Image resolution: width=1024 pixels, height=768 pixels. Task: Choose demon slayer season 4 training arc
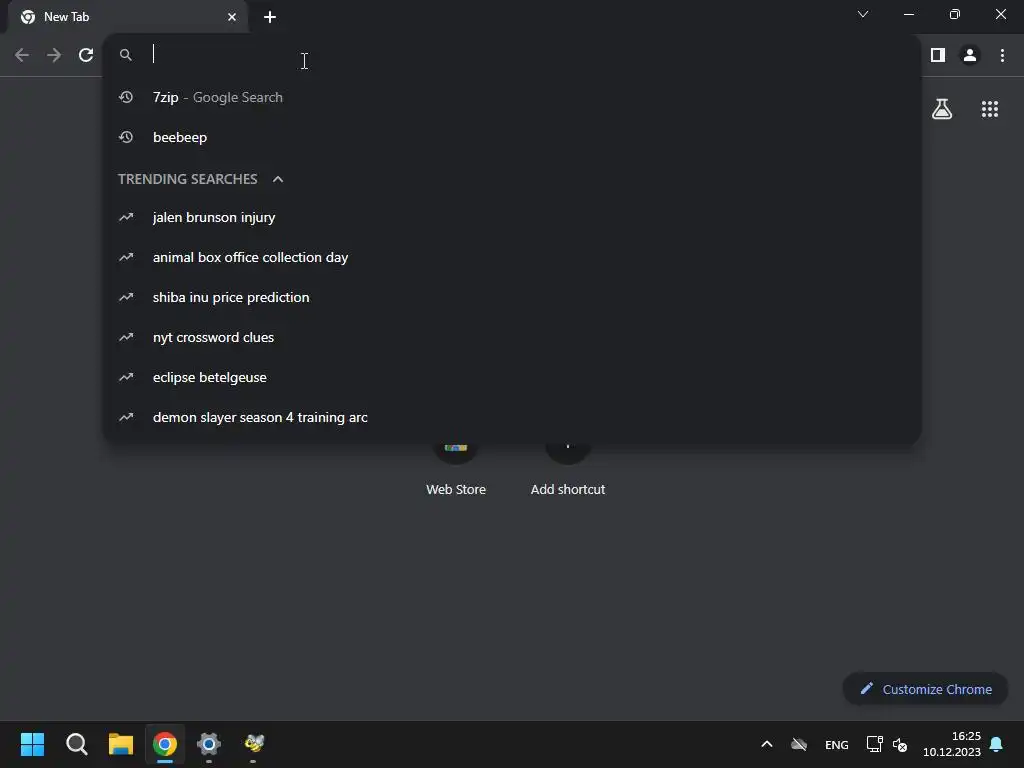coord(512,417)
